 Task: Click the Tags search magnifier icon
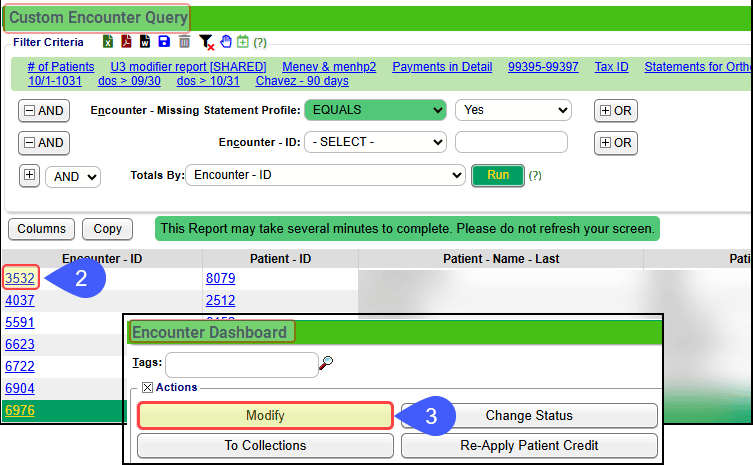coord(326,364)
